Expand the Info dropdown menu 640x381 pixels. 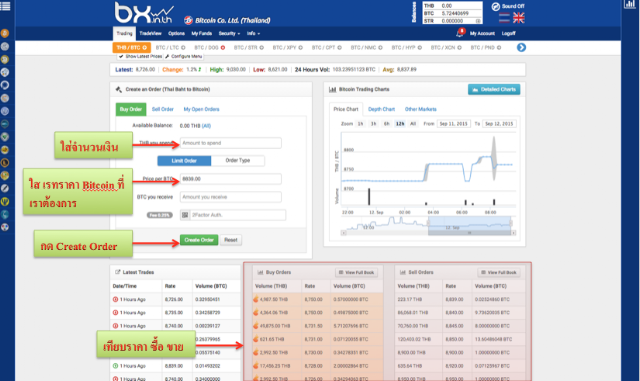tap(253, 33)
